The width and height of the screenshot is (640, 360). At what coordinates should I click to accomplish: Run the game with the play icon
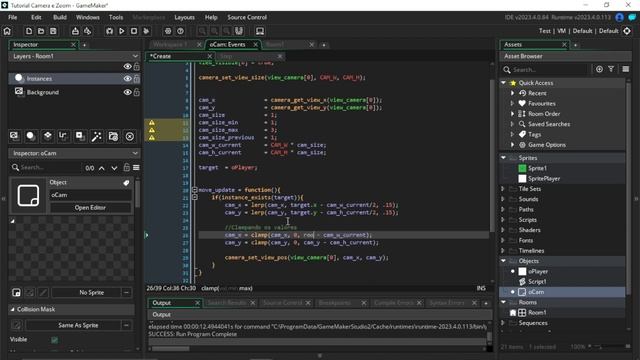(x=122, y=31)
